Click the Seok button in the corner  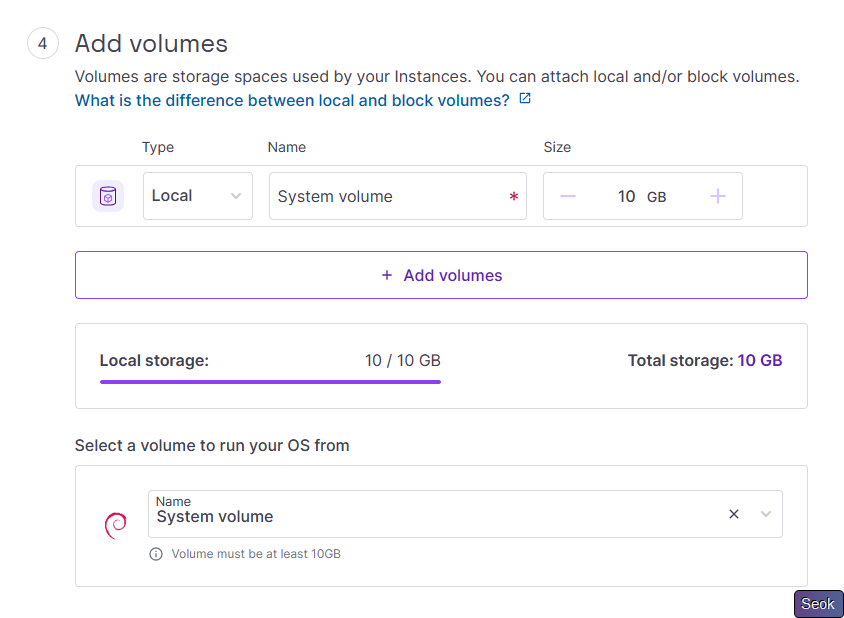pos(818,604)
